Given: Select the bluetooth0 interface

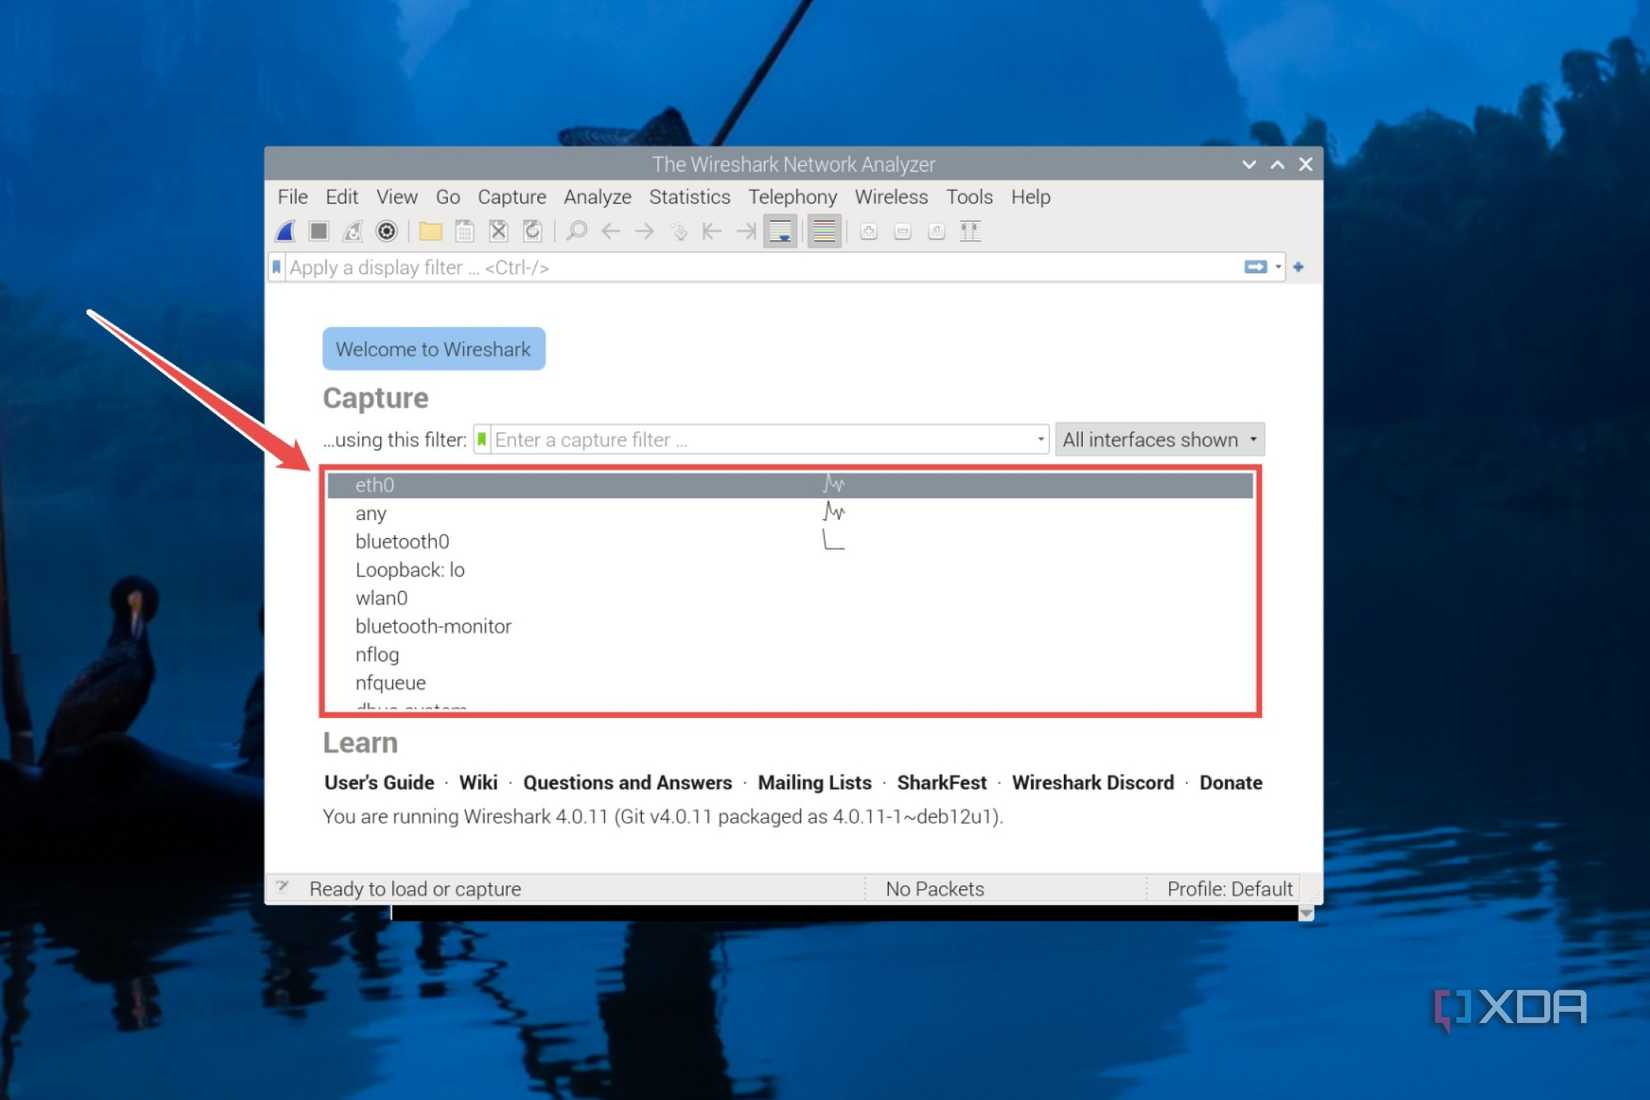Looking at the screenshot, I should (x=790, y=541).
